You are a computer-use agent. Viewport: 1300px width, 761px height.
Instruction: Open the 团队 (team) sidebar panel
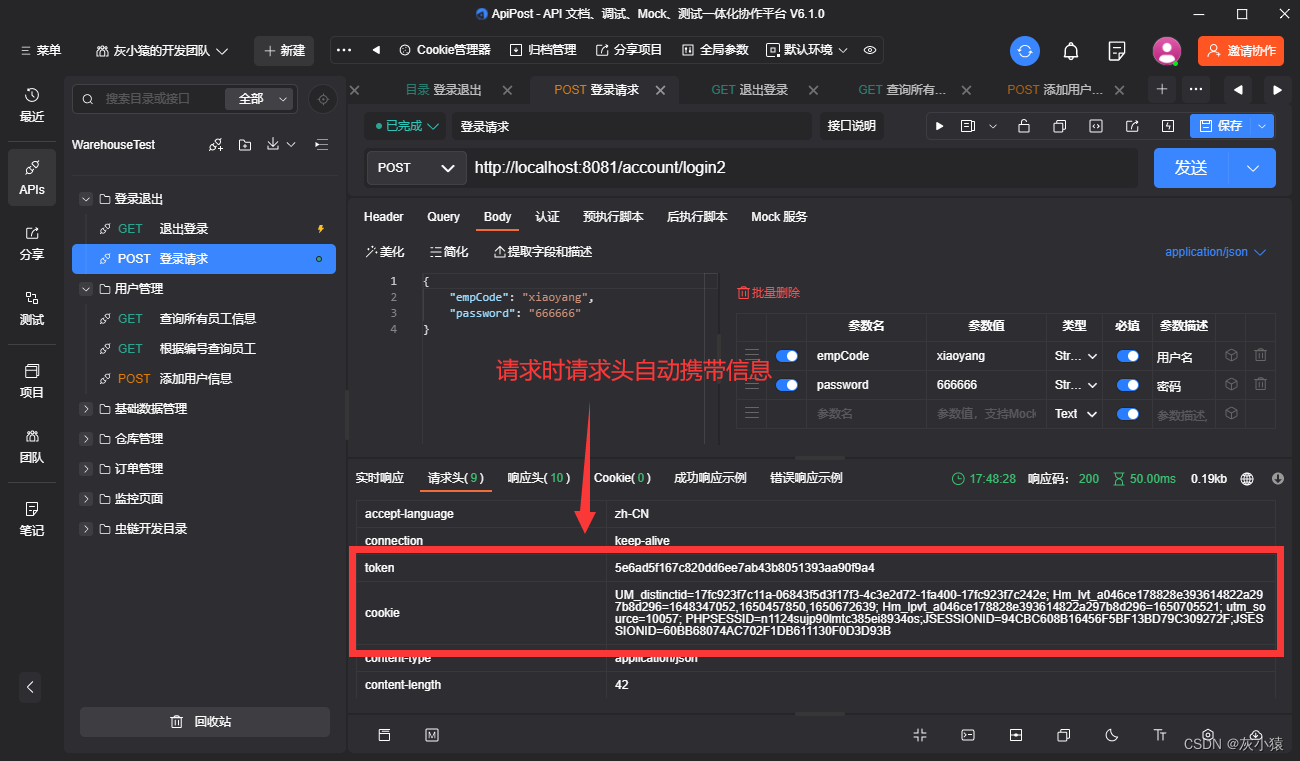[32, 447]
